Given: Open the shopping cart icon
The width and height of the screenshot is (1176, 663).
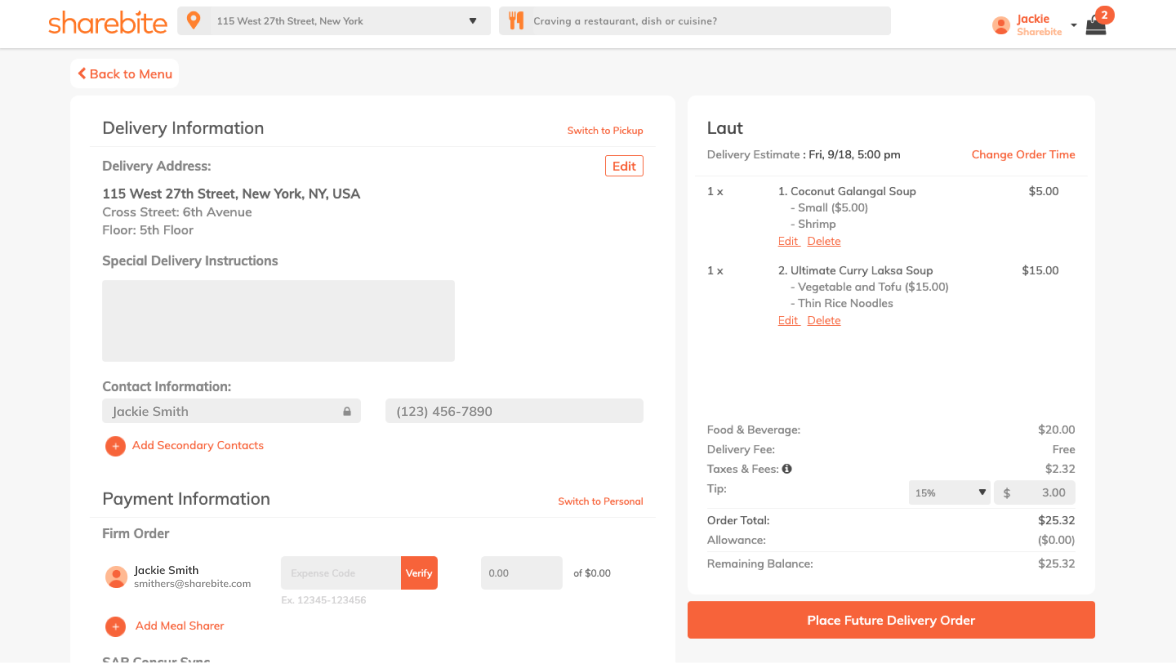Looking at the screenshot, I should (1096, 26).
